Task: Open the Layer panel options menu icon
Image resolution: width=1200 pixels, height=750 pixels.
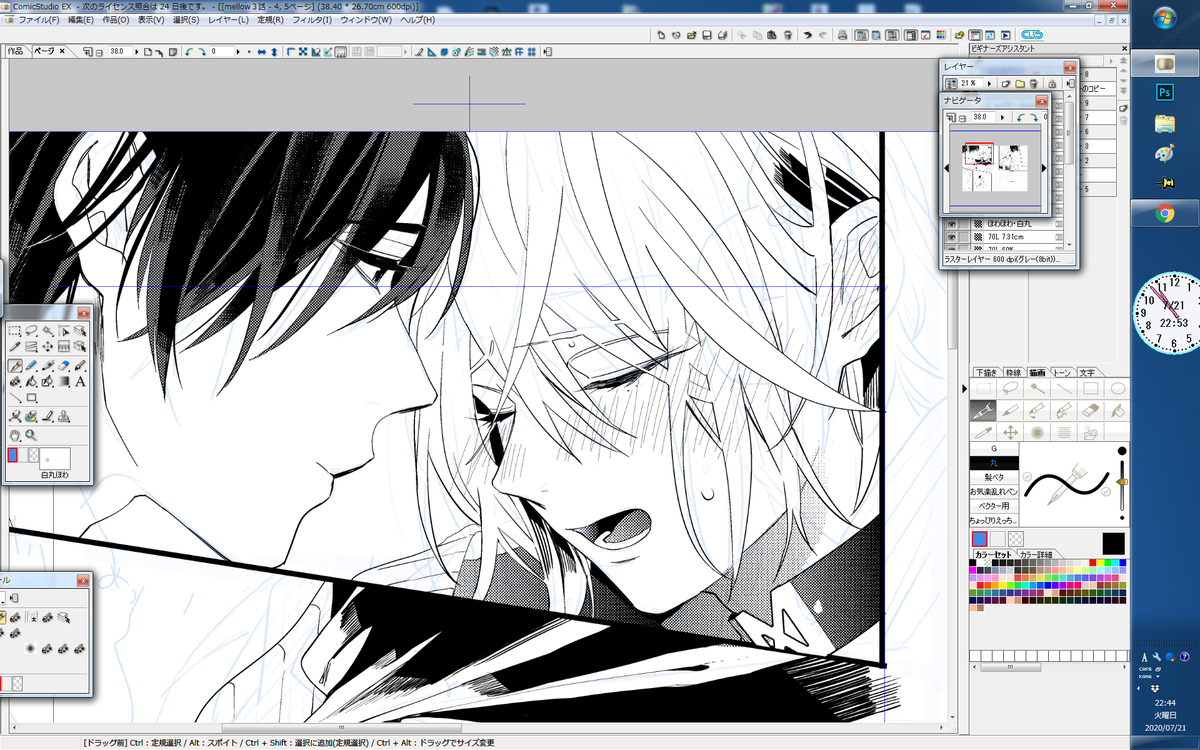Action: (1070, 83)
